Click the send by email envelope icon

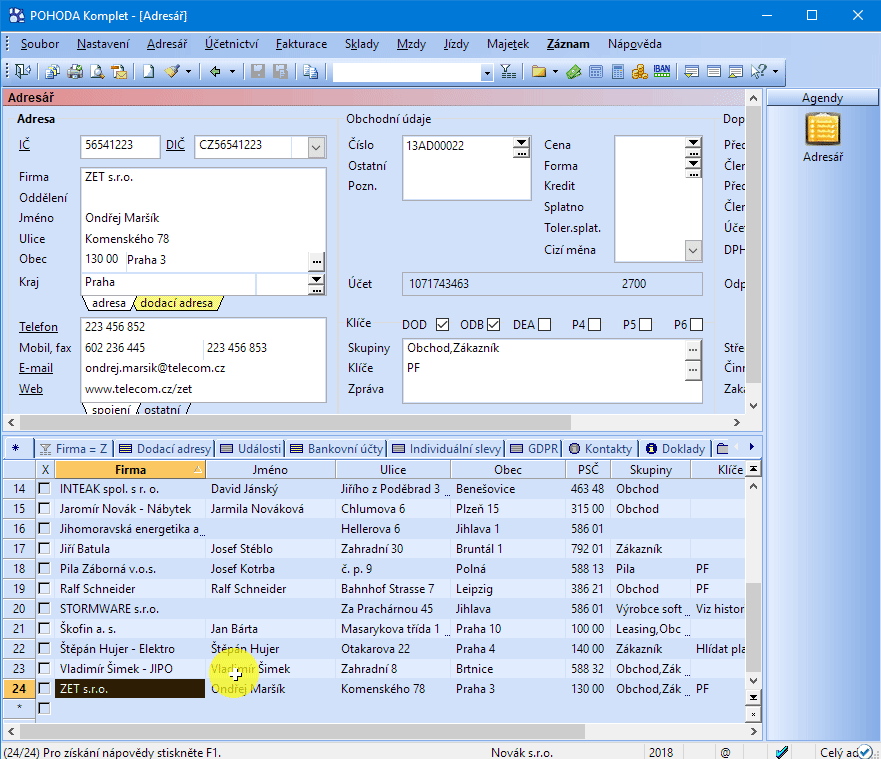tap(119, 71)
